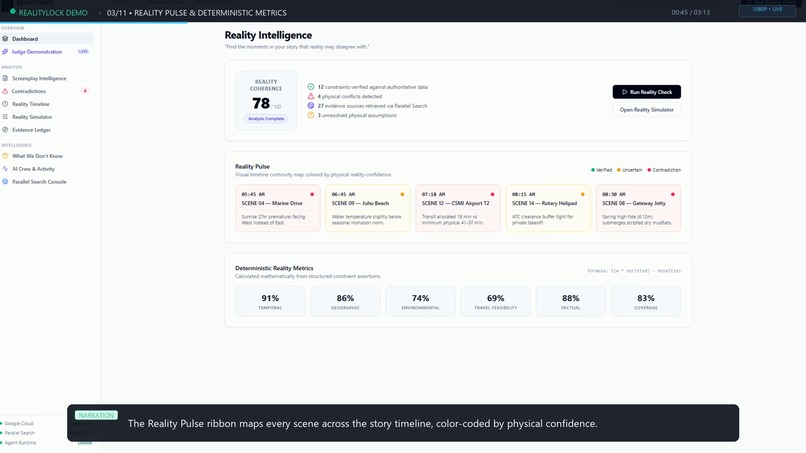806x453 pixels.
Task: Click the metrics formula text
Action: tap(634, 270)
